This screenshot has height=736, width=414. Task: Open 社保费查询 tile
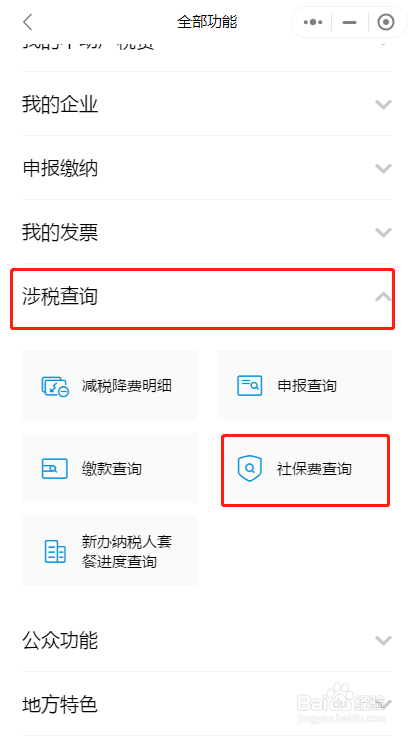(306, 470)
